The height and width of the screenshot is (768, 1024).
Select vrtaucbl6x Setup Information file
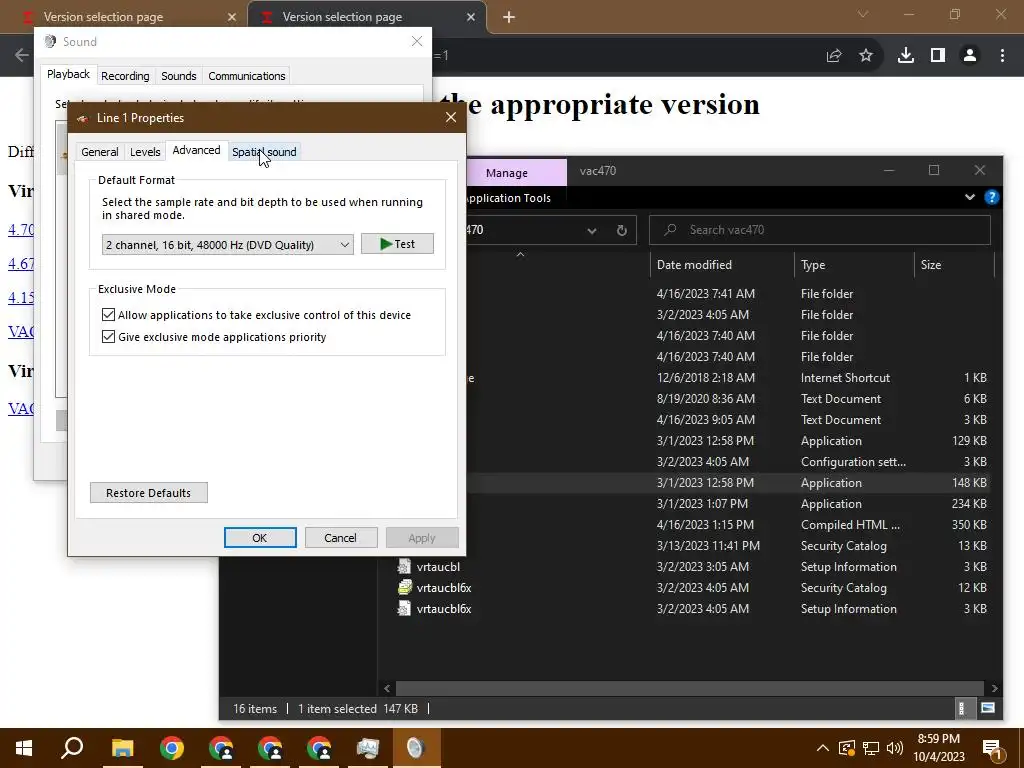point(693,609)
